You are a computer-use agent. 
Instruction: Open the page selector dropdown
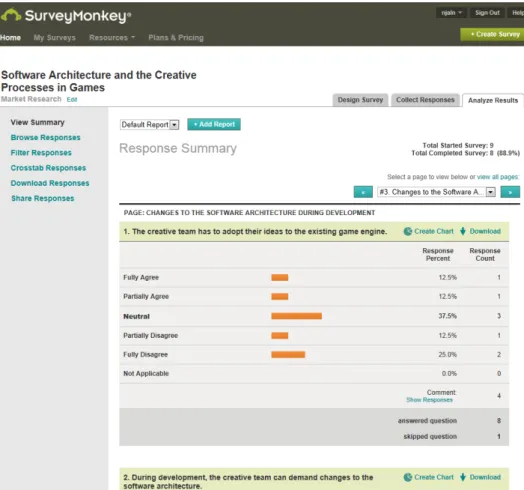pos(436,192)
